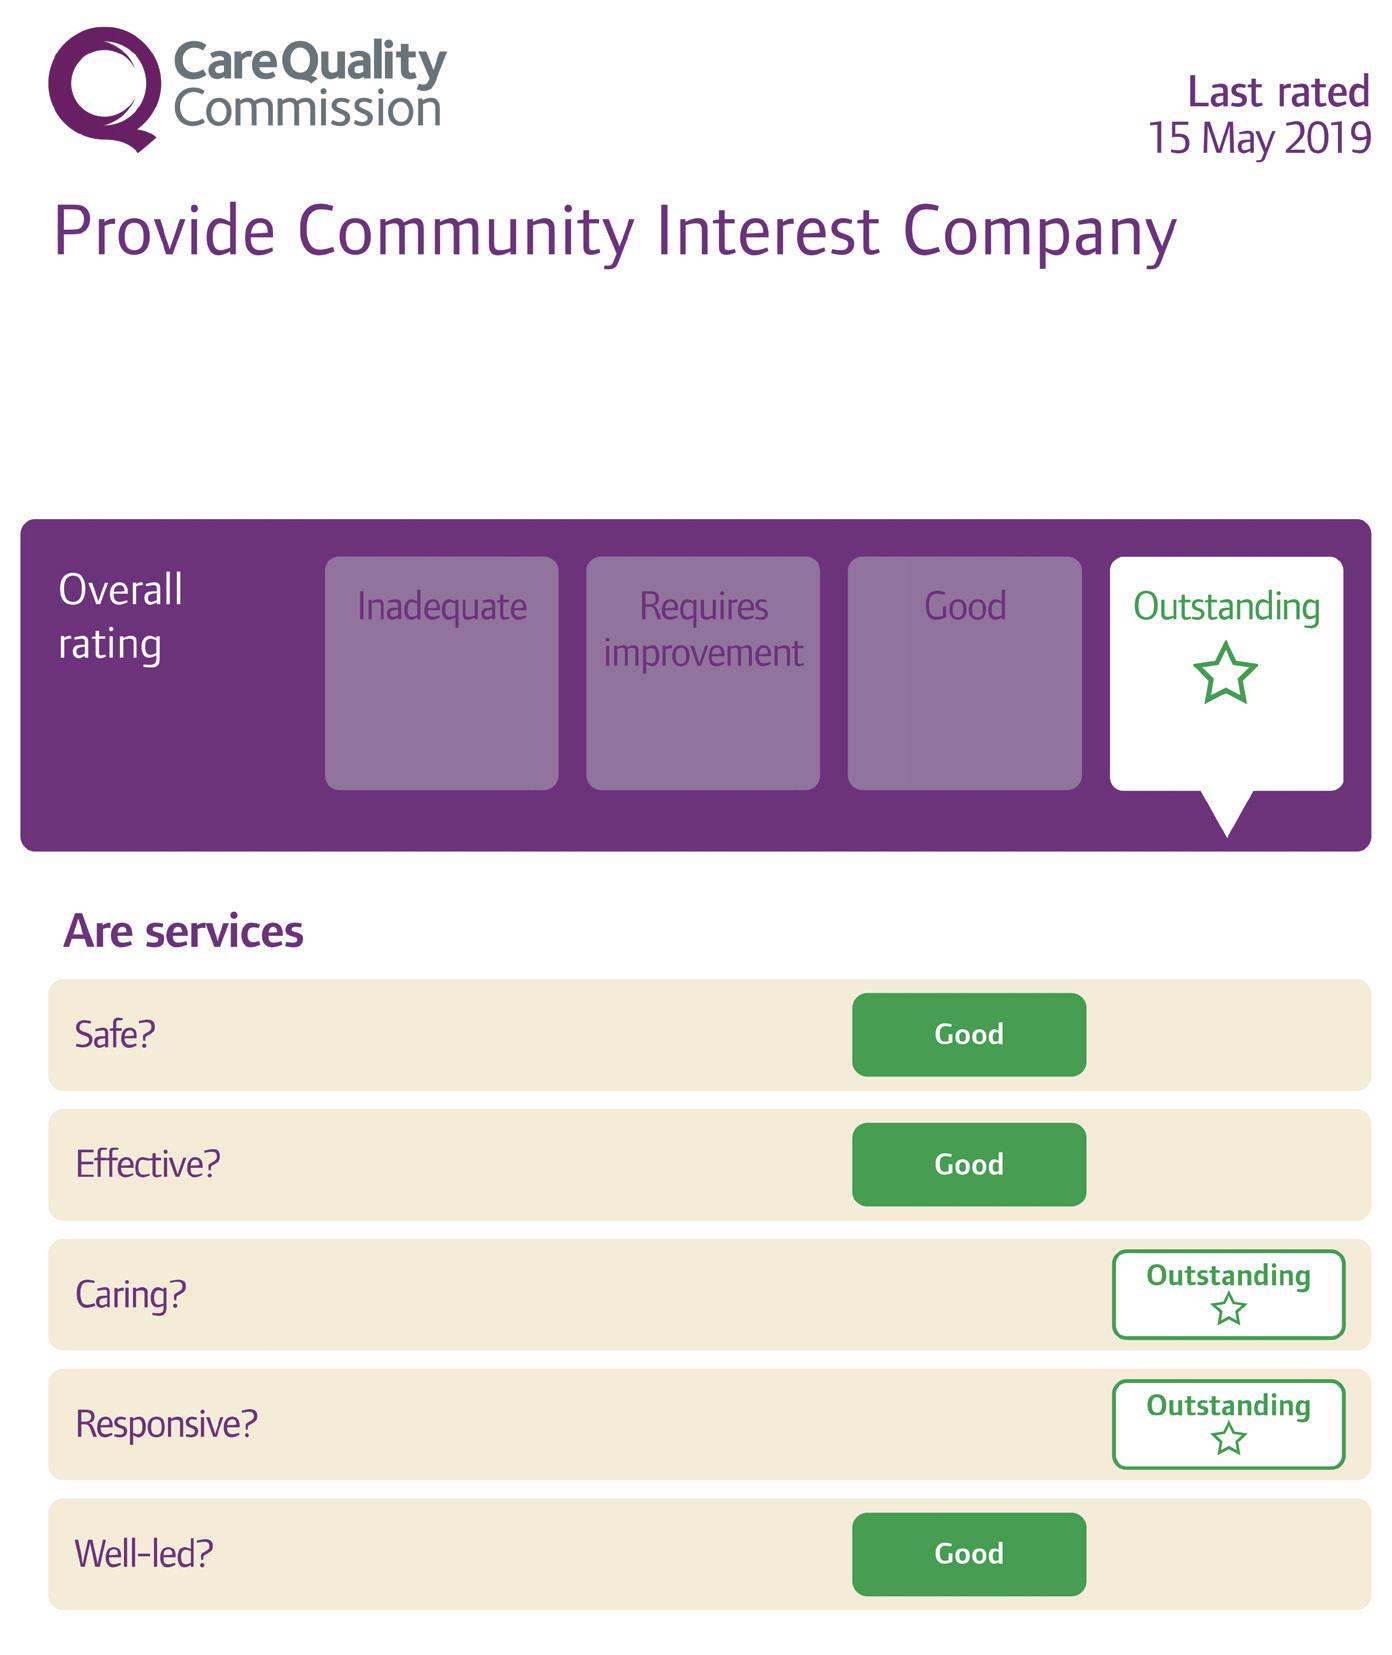Screen dimensions: 1392x1655
Task: Select the Good overall rating tile
Action: [964, 673]
